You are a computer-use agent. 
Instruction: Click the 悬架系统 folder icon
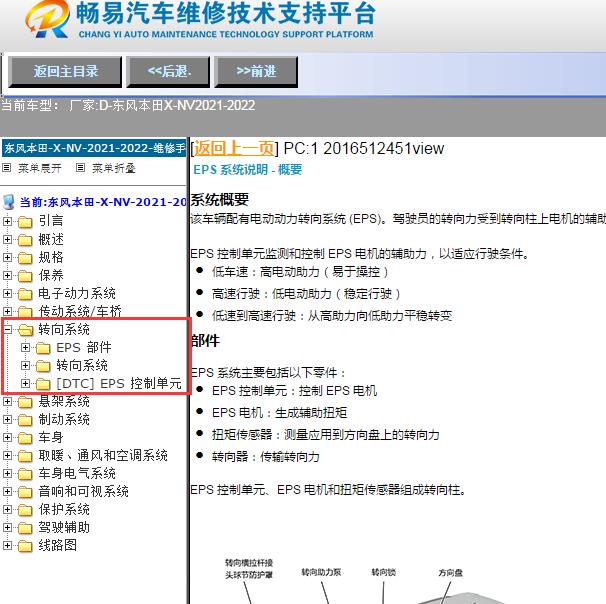[25, 402]
